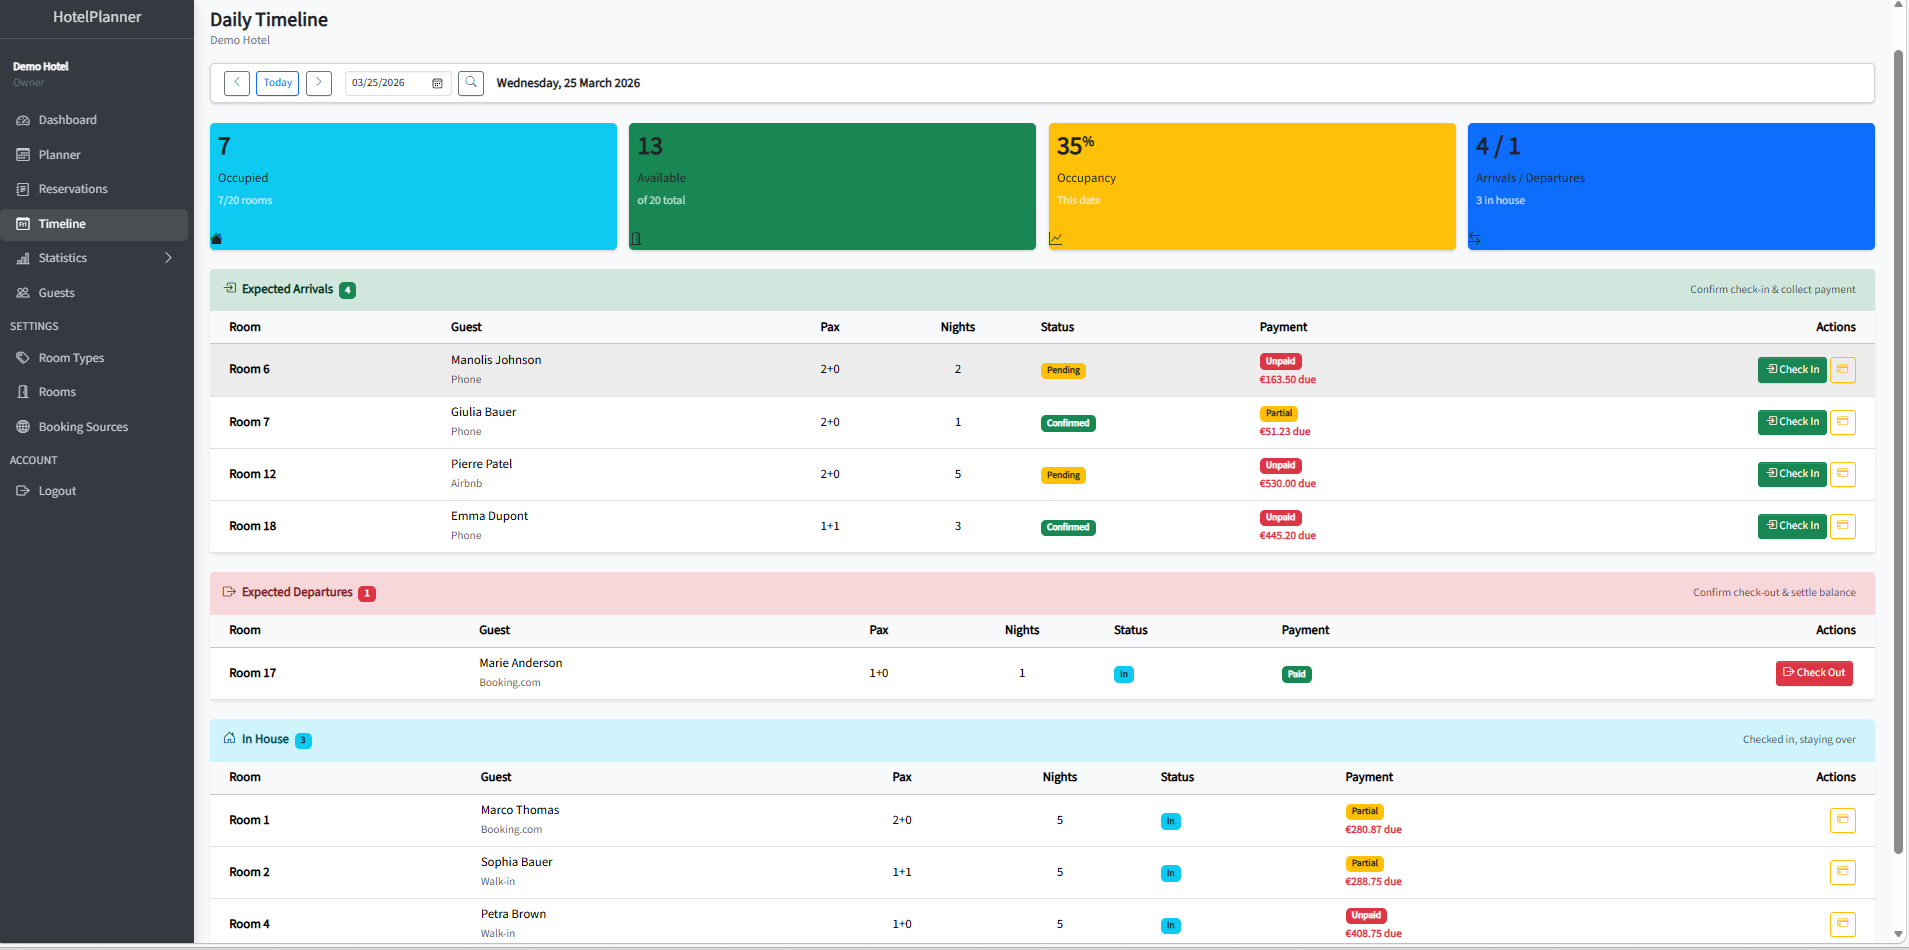1909x950 pixels.
Task: Open payment card icon for Room 6
Action: (x=1843, y=370)
